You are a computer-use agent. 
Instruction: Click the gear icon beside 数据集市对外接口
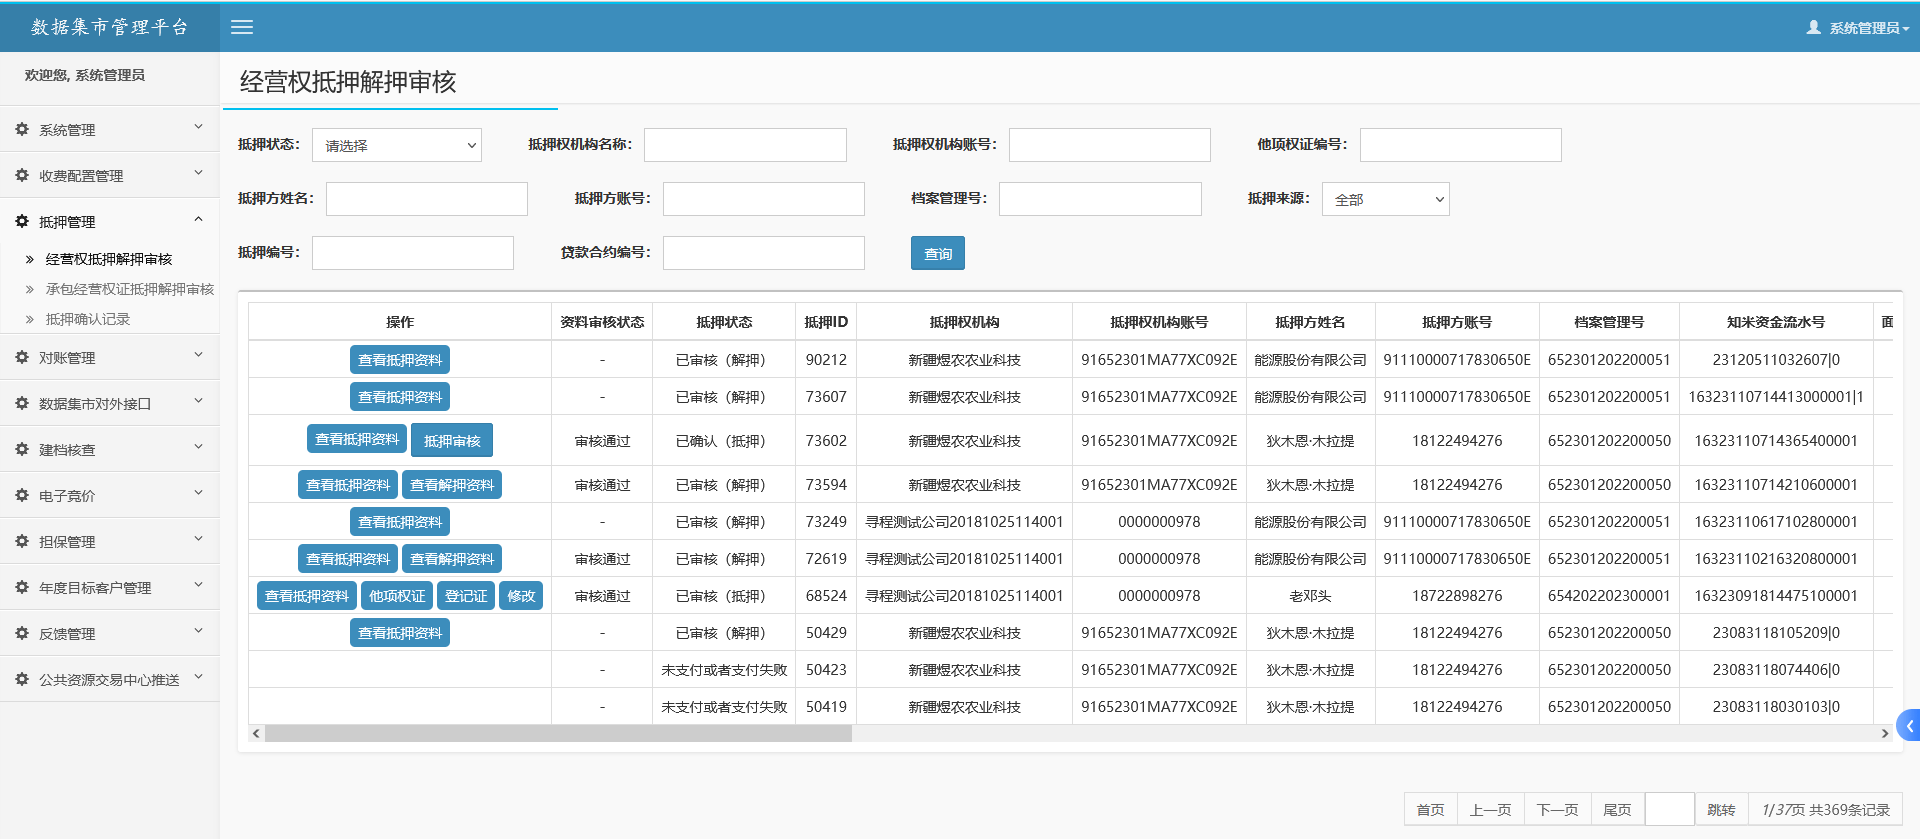coord(22,403)
